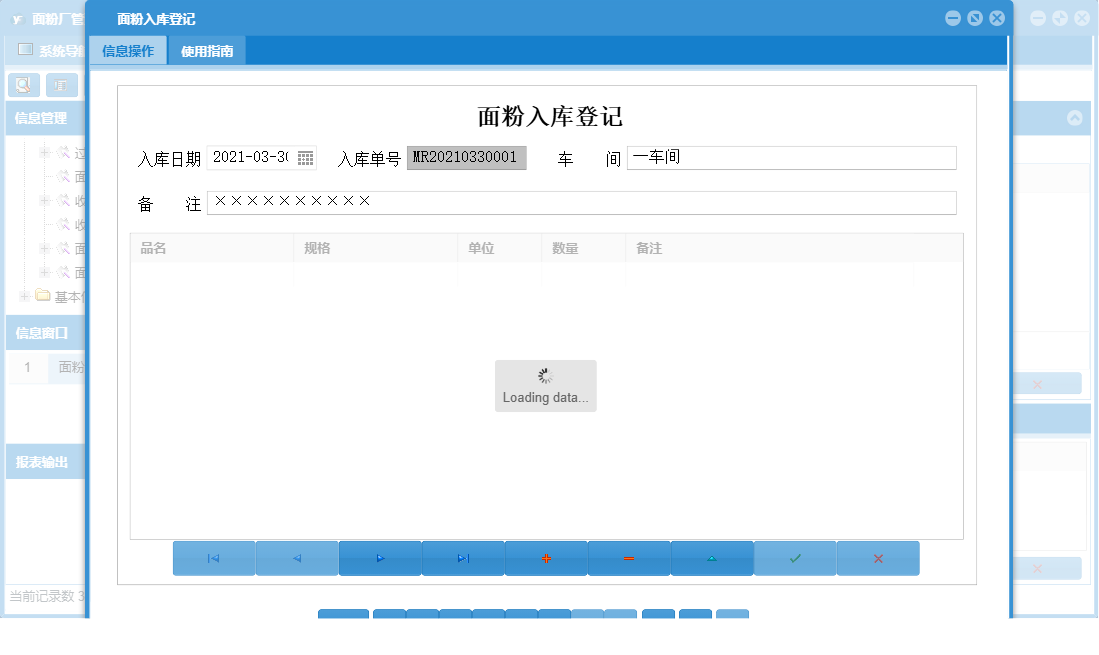Click the next record arrow icon
1099x655 pixels.
pyautogui.click(x=380, y=558)
